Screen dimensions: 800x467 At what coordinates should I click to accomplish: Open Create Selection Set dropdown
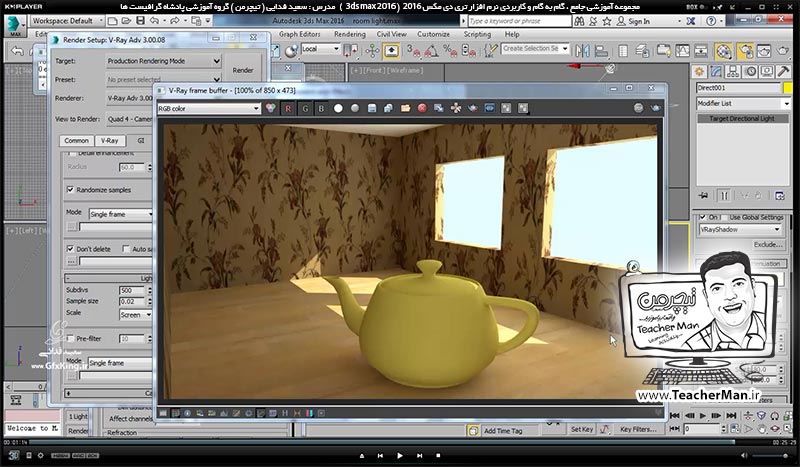coord(535,48)
